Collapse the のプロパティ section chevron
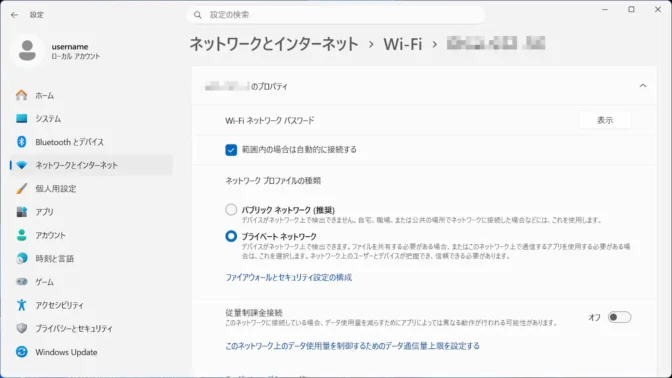Screen dimensions: 672x378 643,86
